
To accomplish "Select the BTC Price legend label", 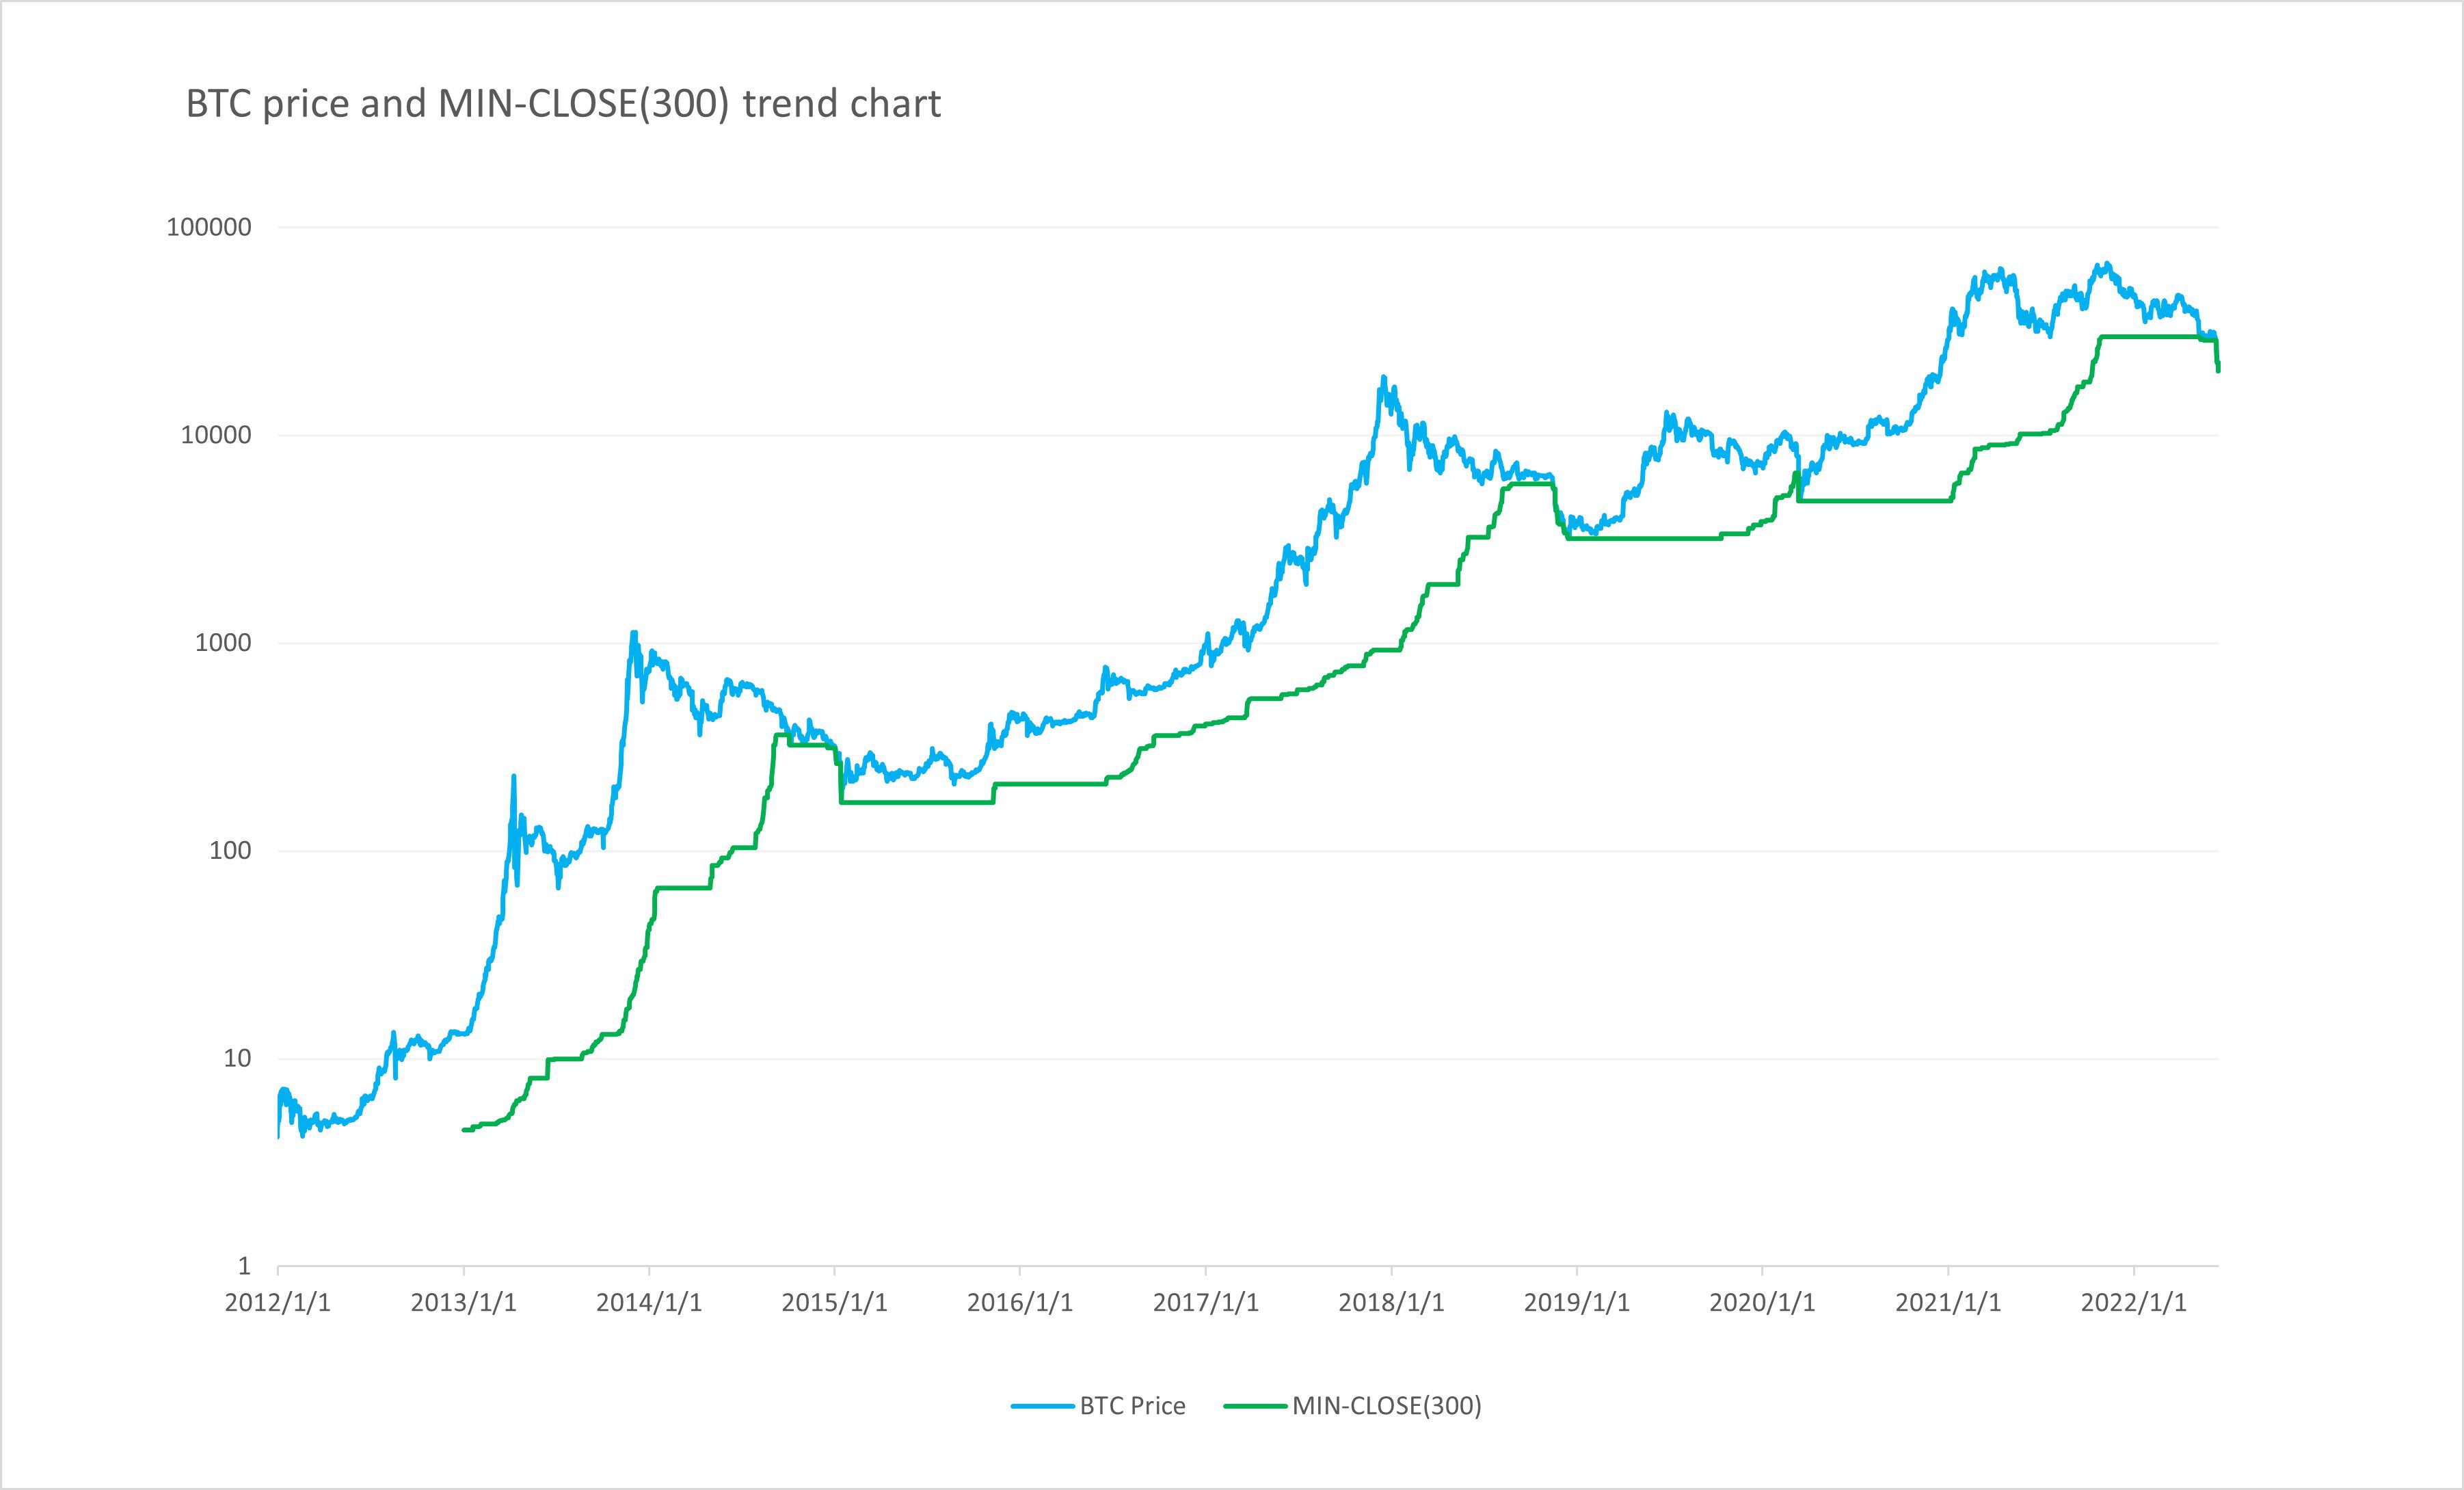I will (x=1132, y=1406).
